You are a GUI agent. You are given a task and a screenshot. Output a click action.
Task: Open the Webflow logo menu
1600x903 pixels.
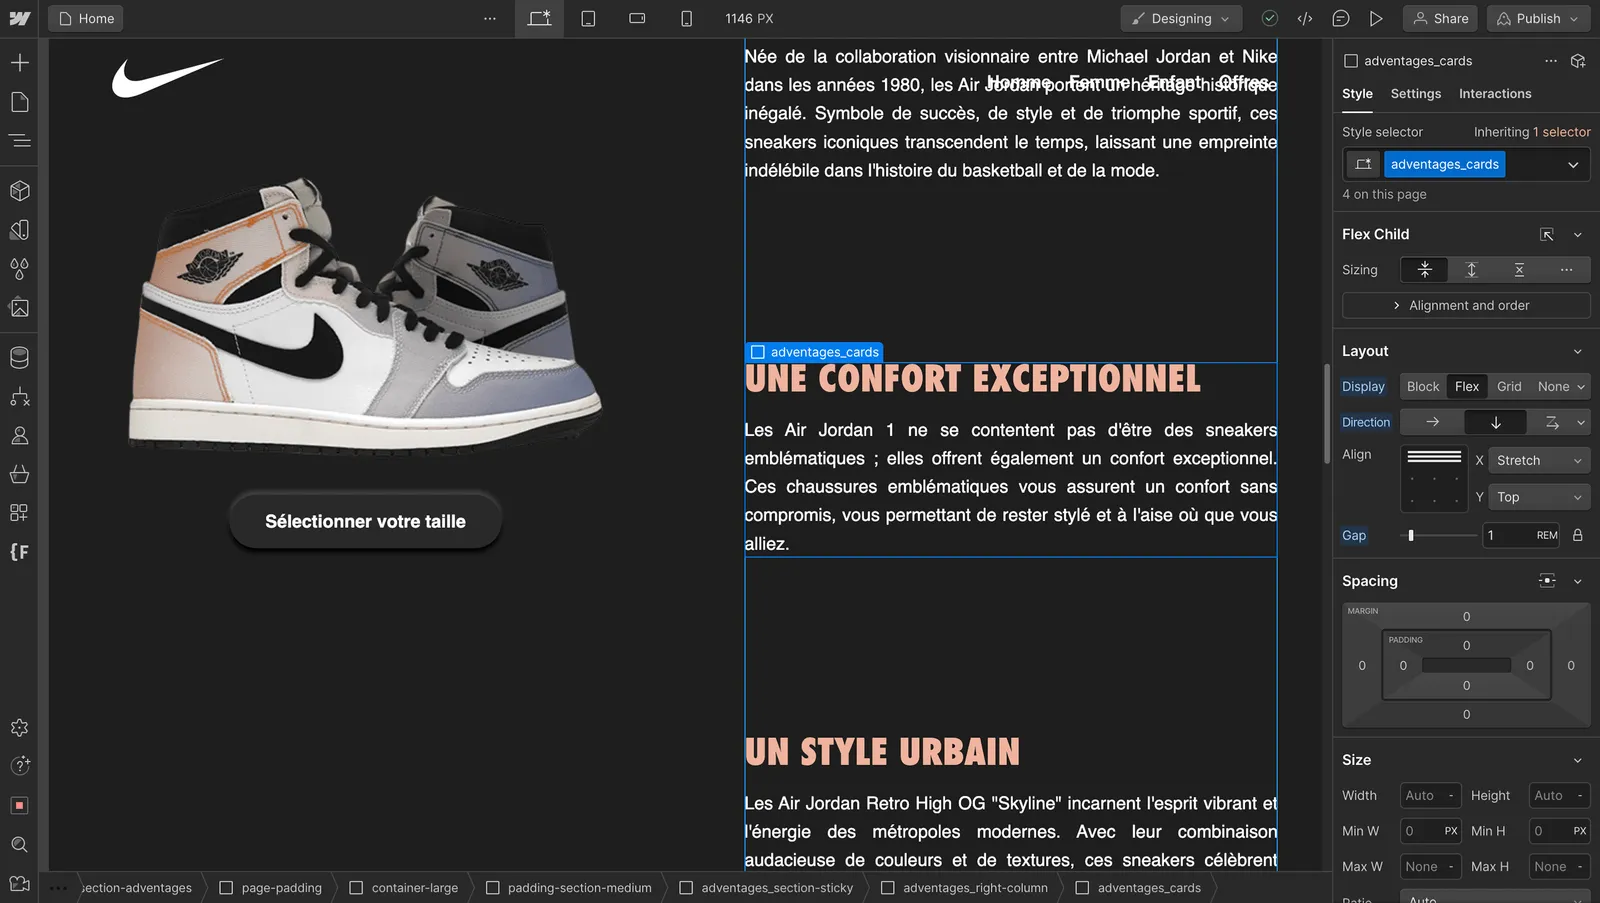click(19, 18)
